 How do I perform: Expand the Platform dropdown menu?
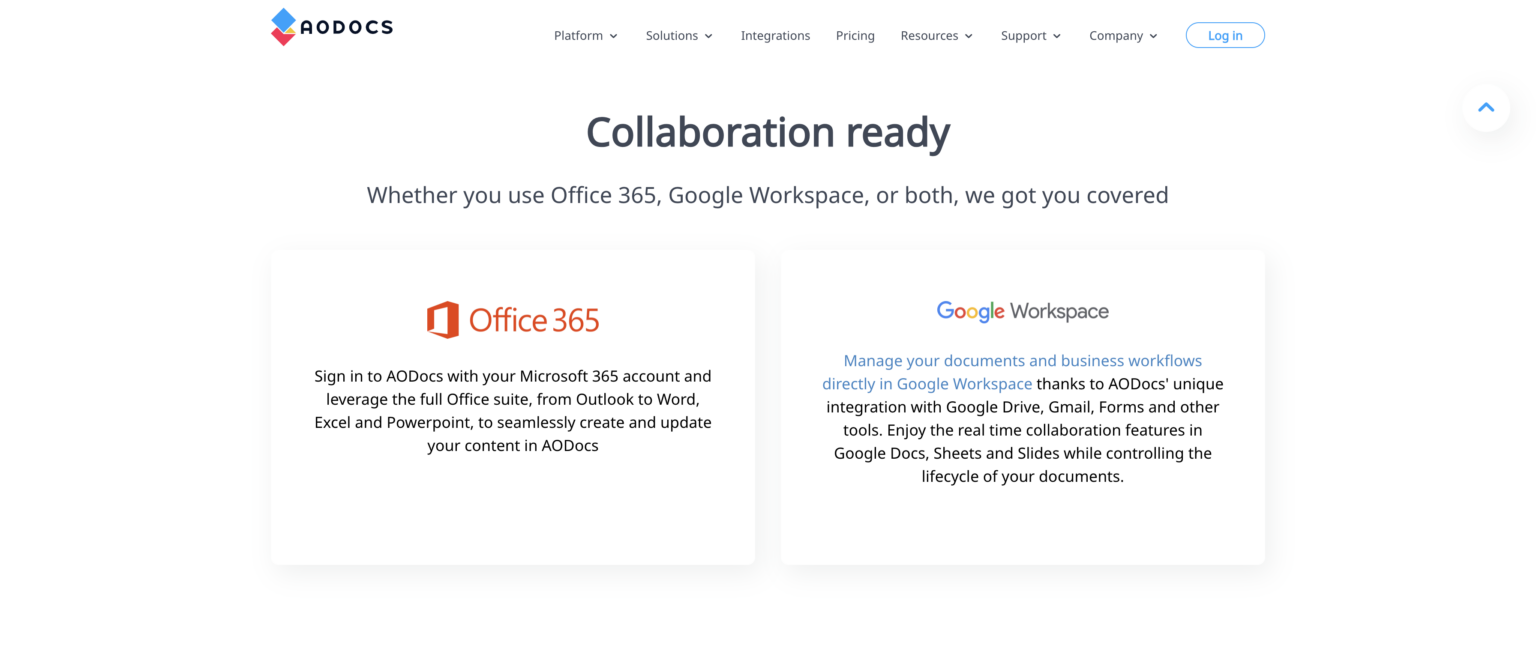[585, 35]
